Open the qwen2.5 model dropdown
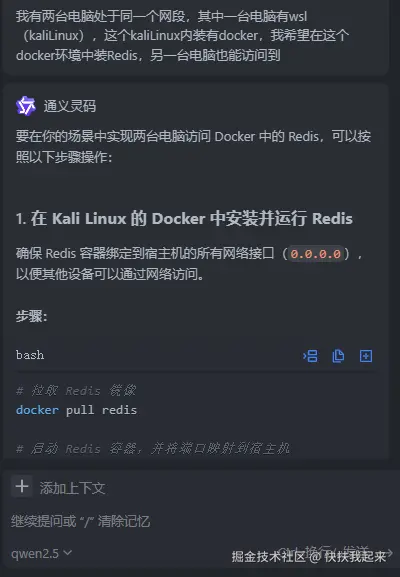This screenshot has width=400, height=577. (x=41, y=553)
